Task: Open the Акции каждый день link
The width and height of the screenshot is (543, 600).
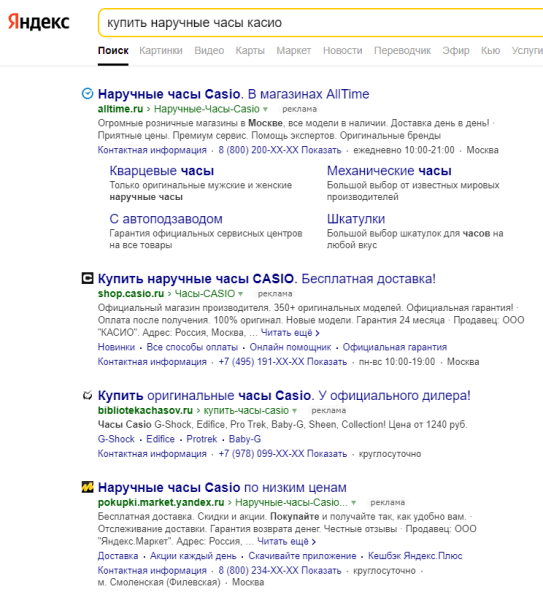Action: (193, 556)
